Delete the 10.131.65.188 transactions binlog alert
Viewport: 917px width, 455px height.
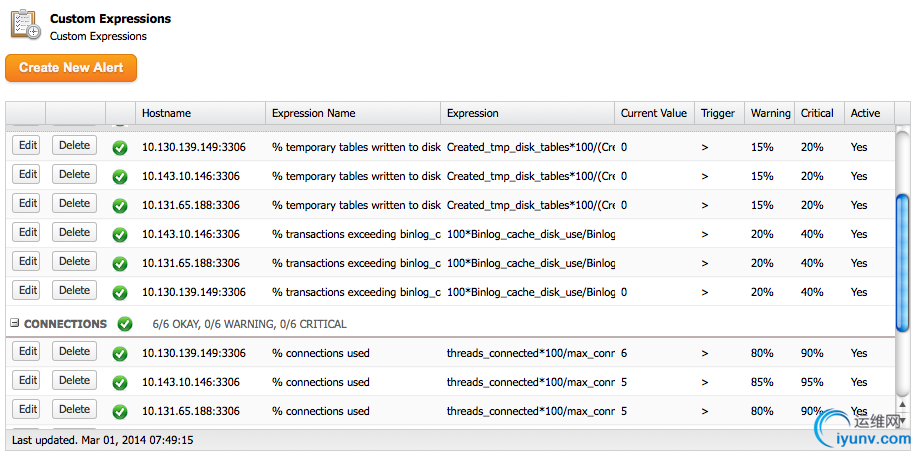coord(74,262)
